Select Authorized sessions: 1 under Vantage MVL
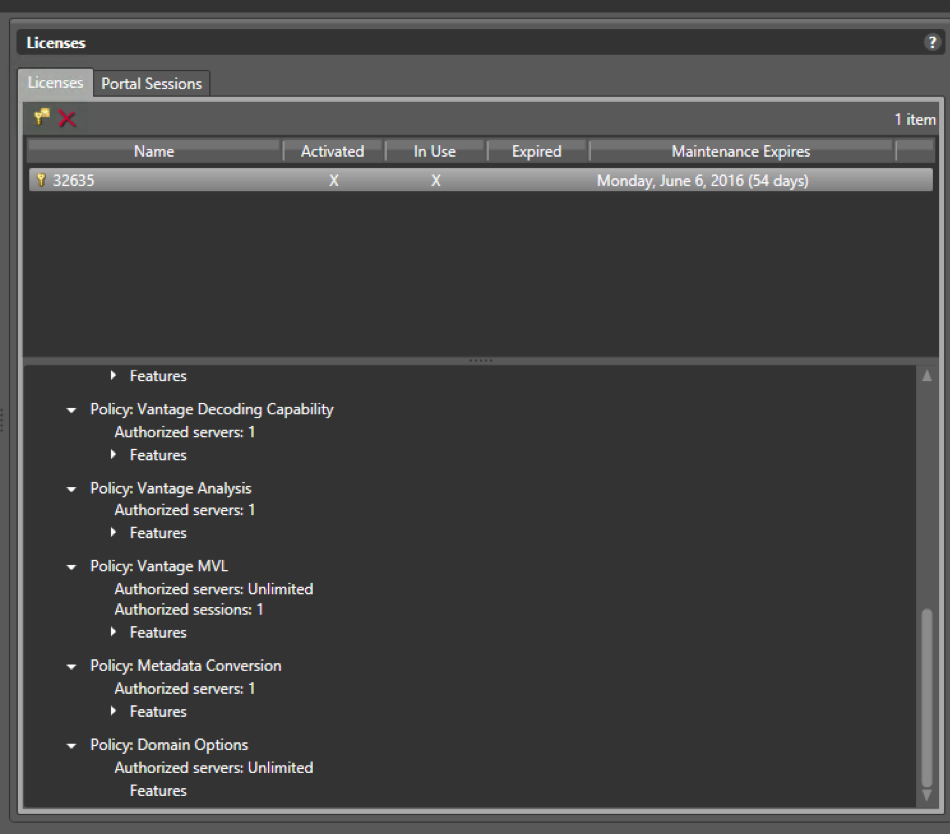This screenshot has height=834, width=950. tap(189, 609)
